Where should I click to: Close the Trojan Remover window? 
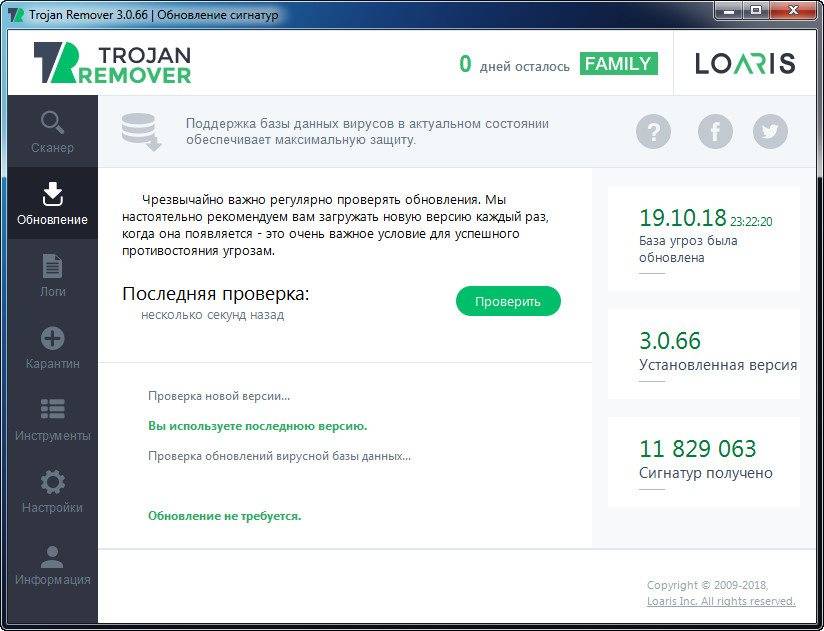point(794,10)
